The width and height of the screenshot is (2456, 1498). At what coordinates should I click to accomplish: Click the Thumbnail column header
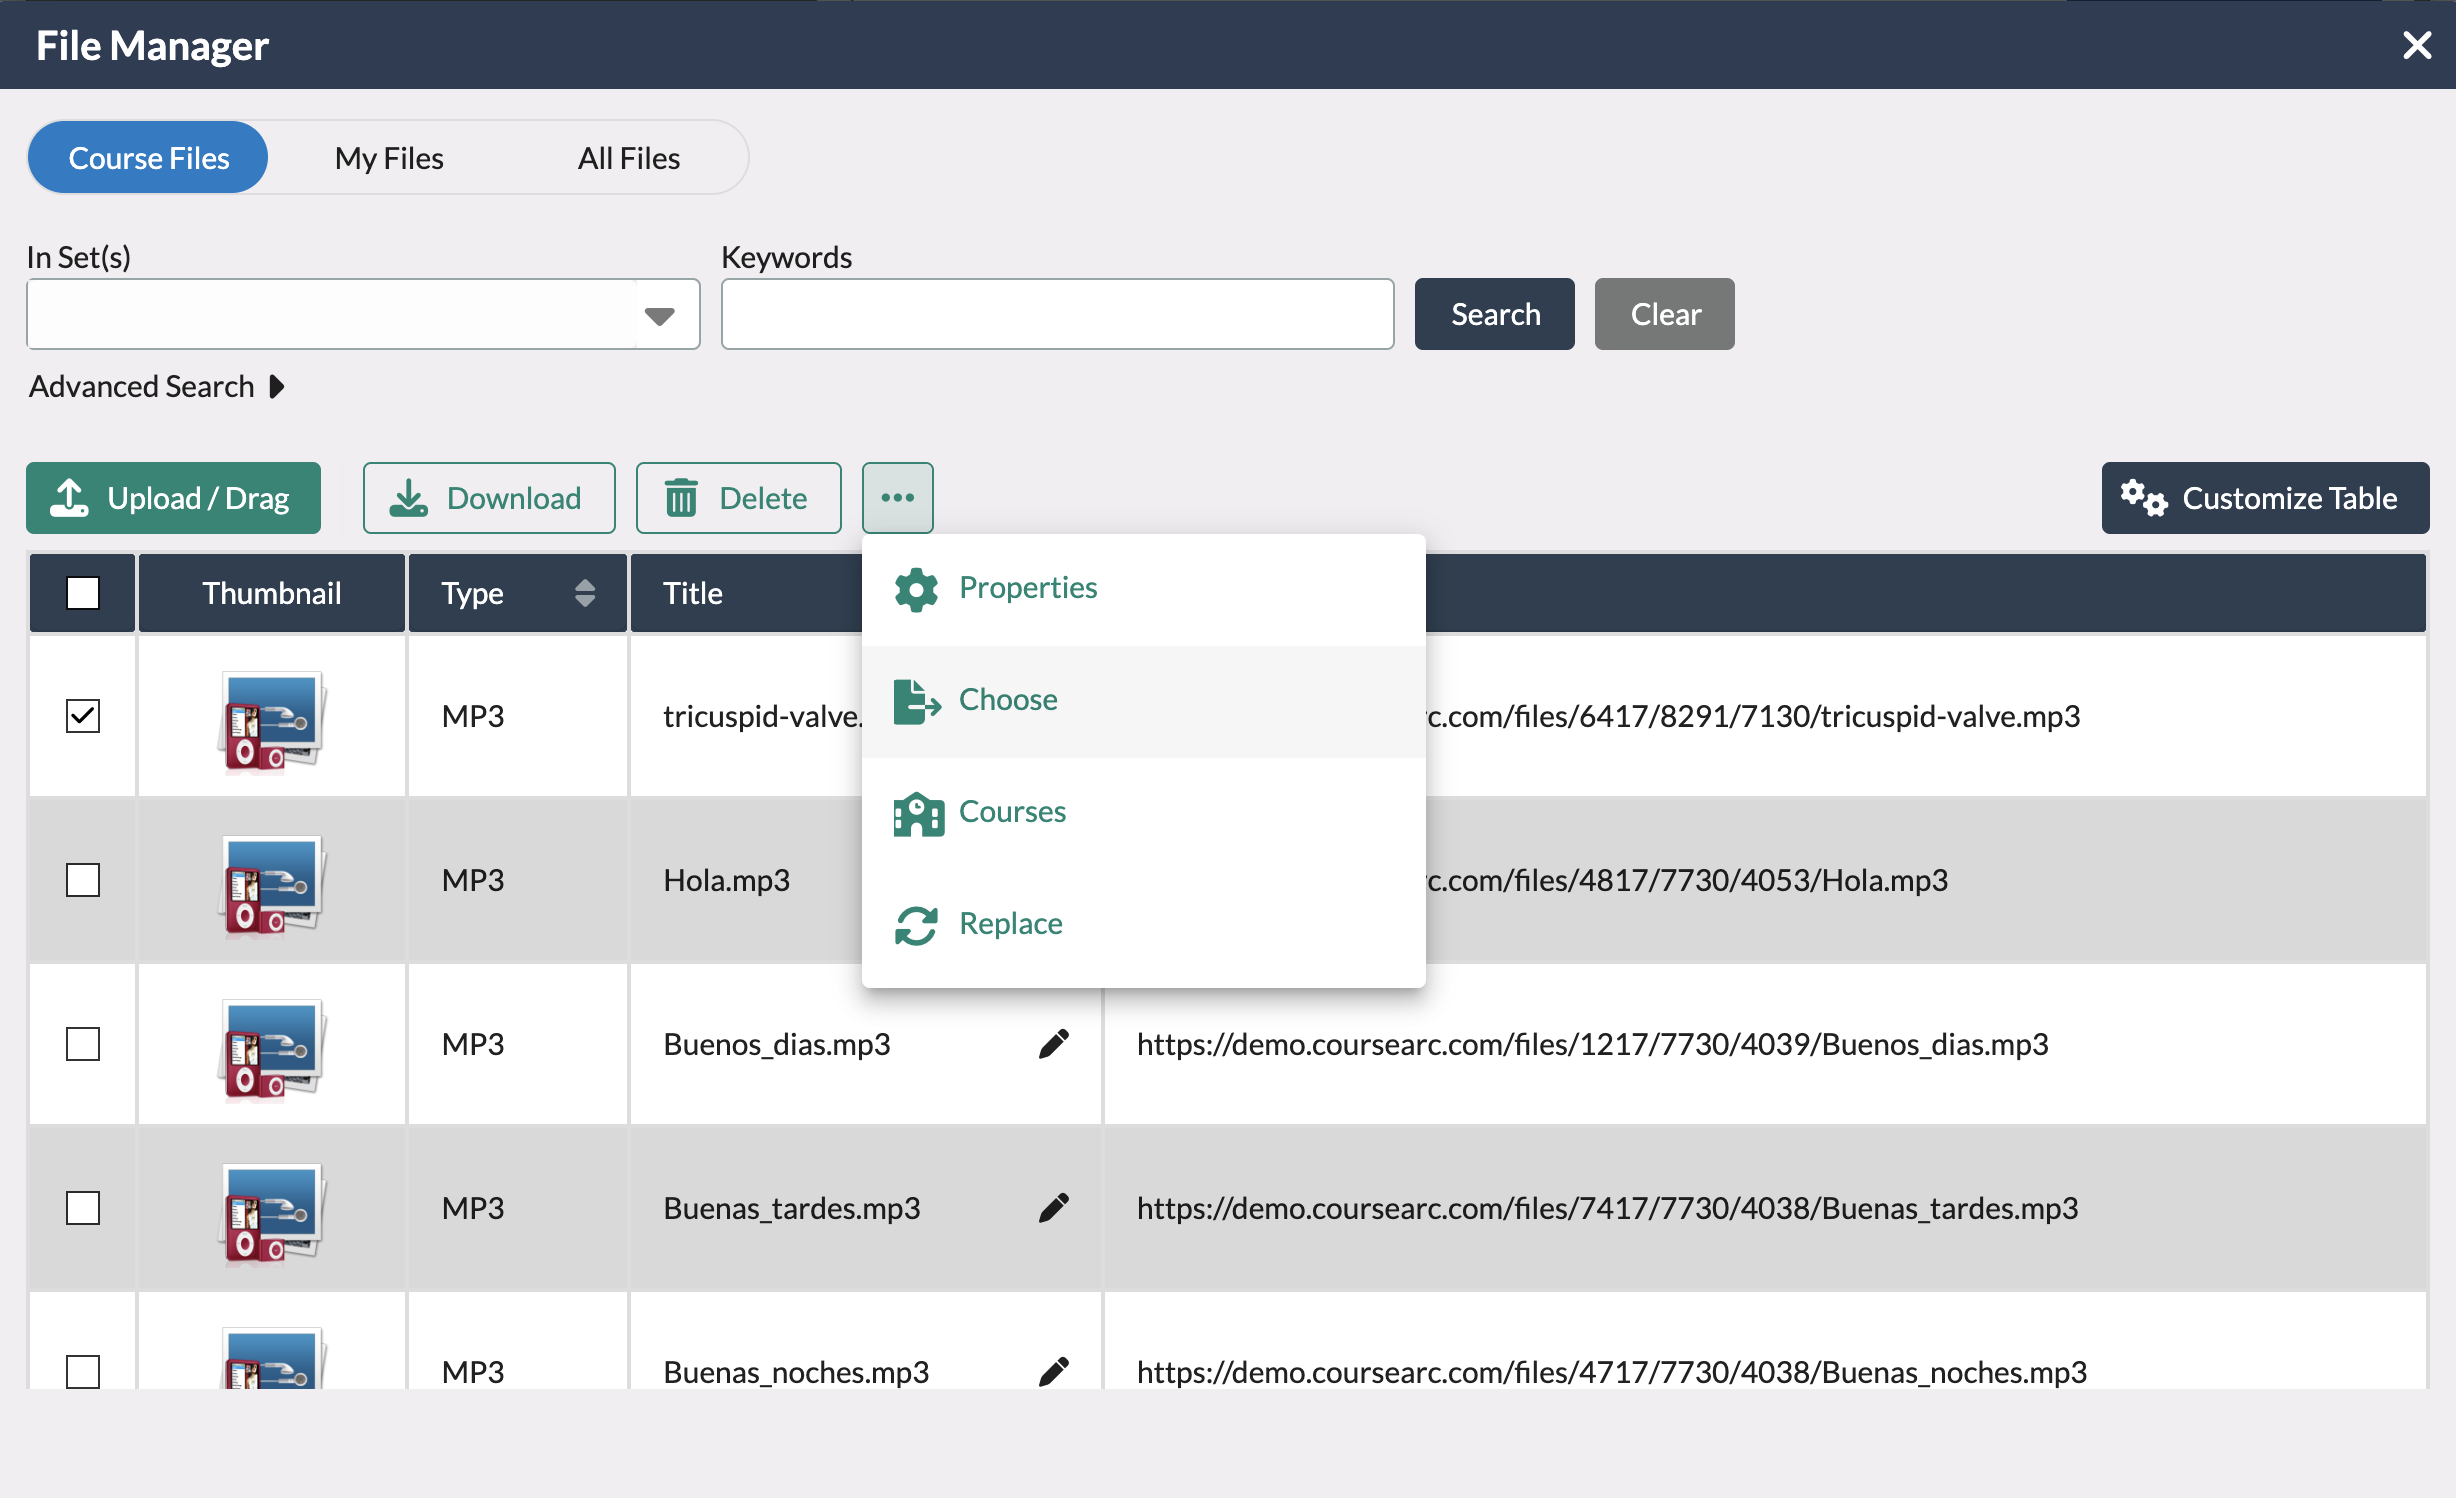(x=271, y=593)
